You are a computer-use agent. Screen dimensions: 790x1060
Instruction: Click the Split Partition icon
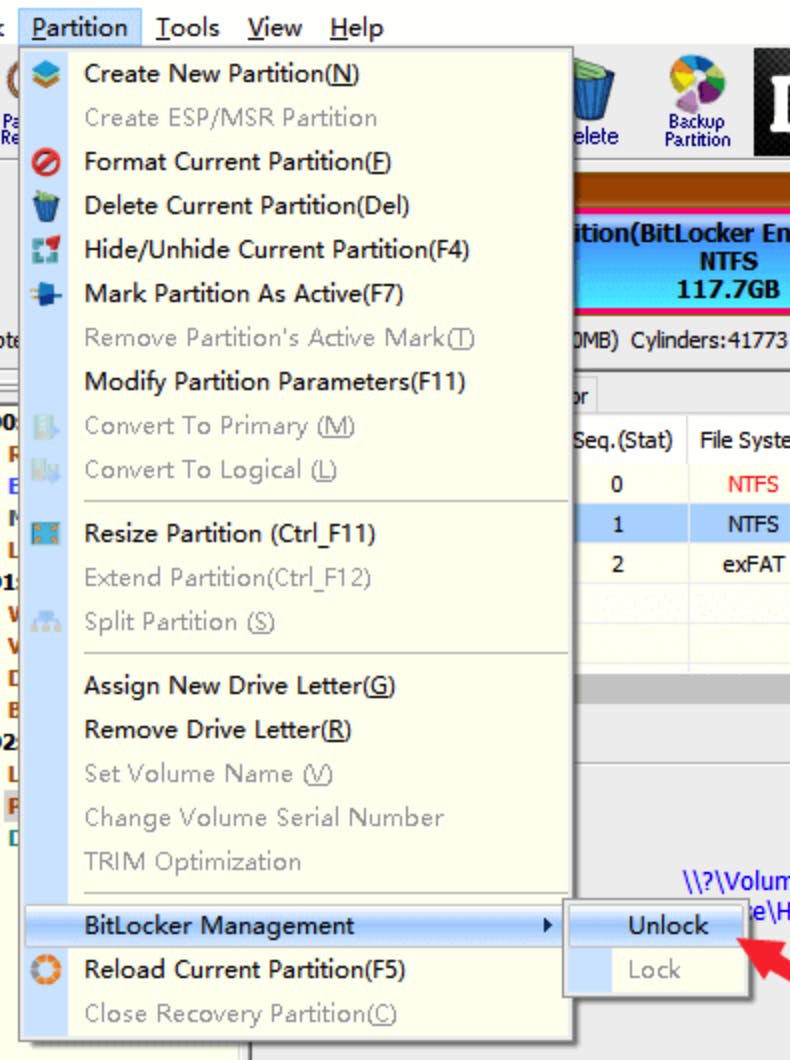46,621
